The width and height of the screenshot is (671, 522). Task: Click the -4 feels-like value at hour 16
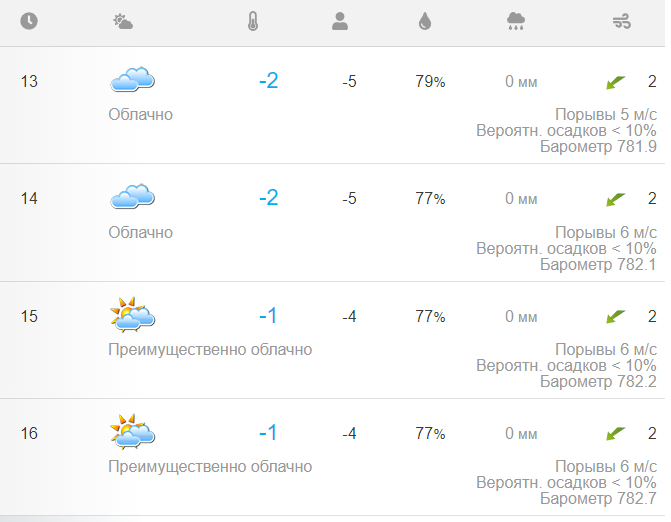(349, 433)
